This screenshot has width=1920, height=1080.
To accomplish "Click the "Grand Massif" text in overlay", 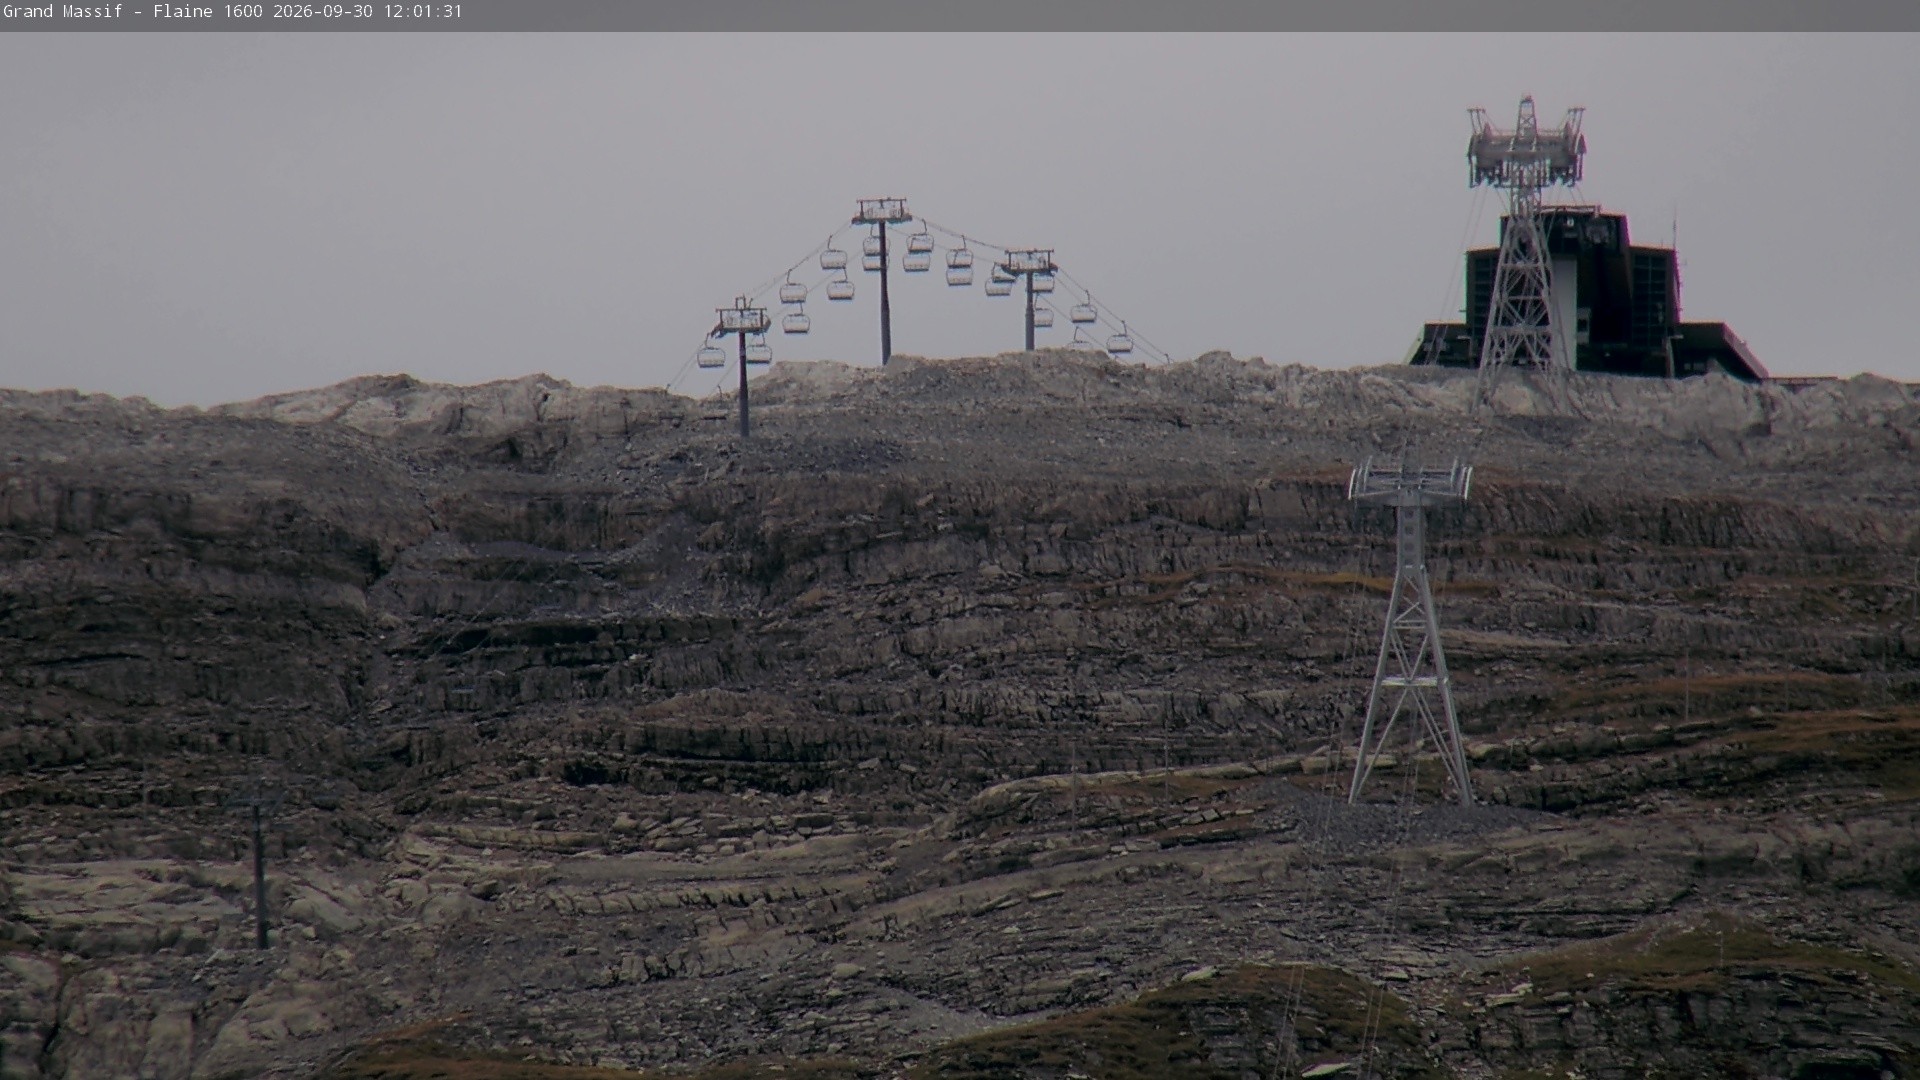I will [x=63, y=12].
